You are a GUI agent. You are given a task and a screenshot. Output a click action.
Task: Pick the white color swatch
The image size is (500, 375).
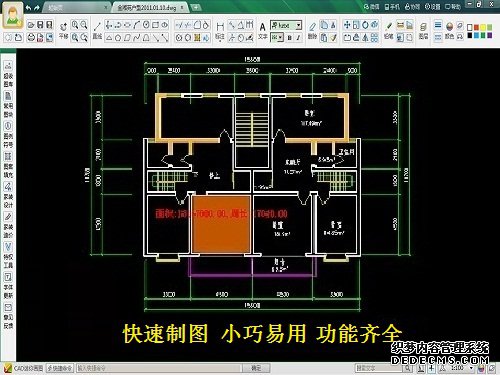tap(470, 27)
